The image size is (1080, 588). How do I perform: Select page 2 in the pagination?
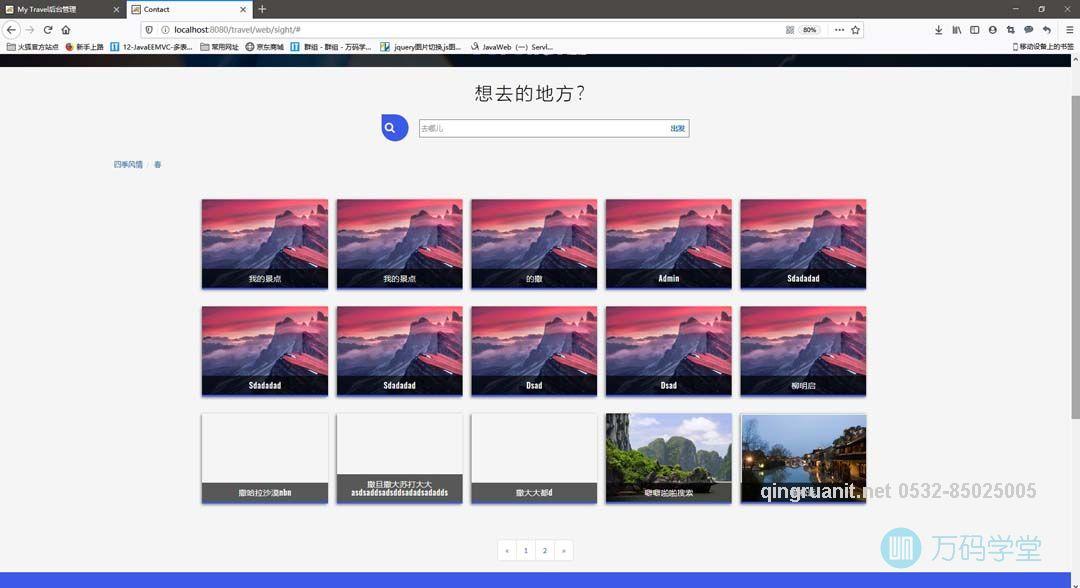tap(544, 550)
